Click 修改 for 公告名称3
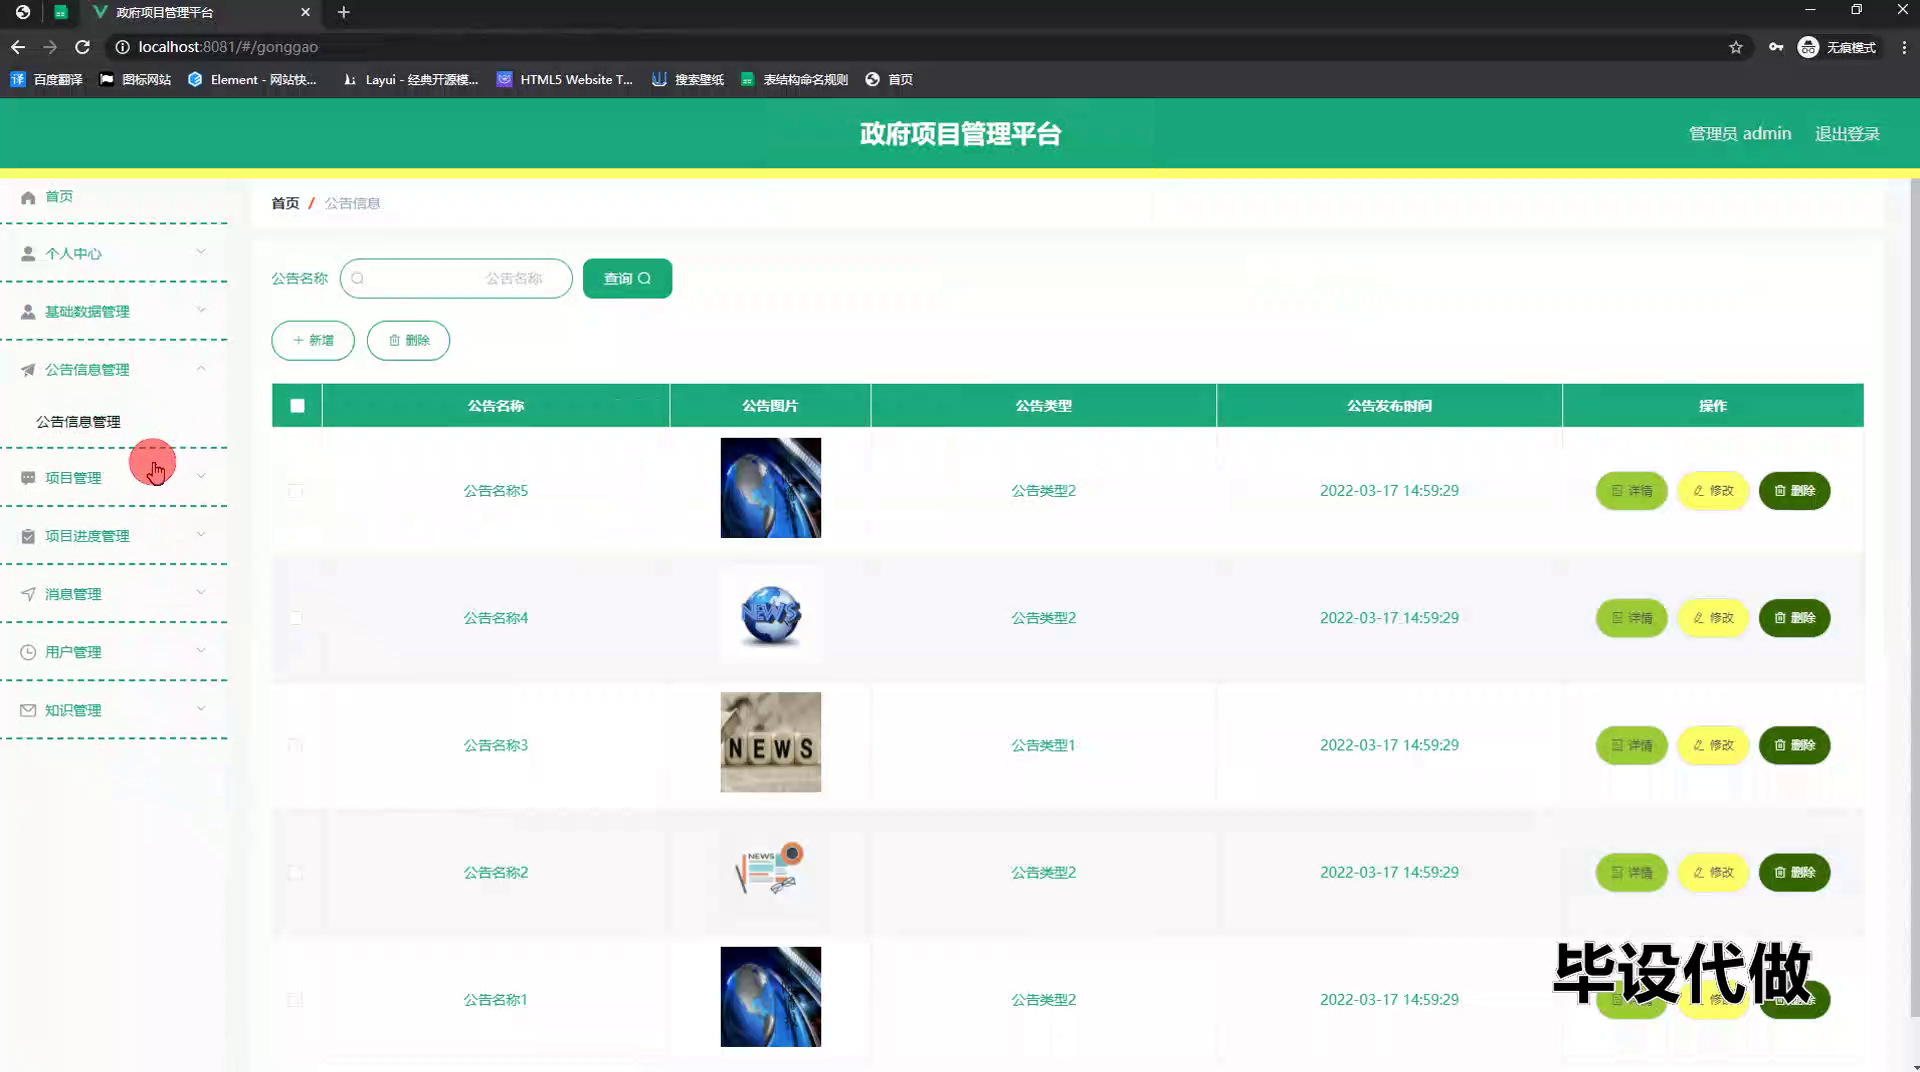1920x1072 pixels. pyautogui.click(x=1713, y=745)
